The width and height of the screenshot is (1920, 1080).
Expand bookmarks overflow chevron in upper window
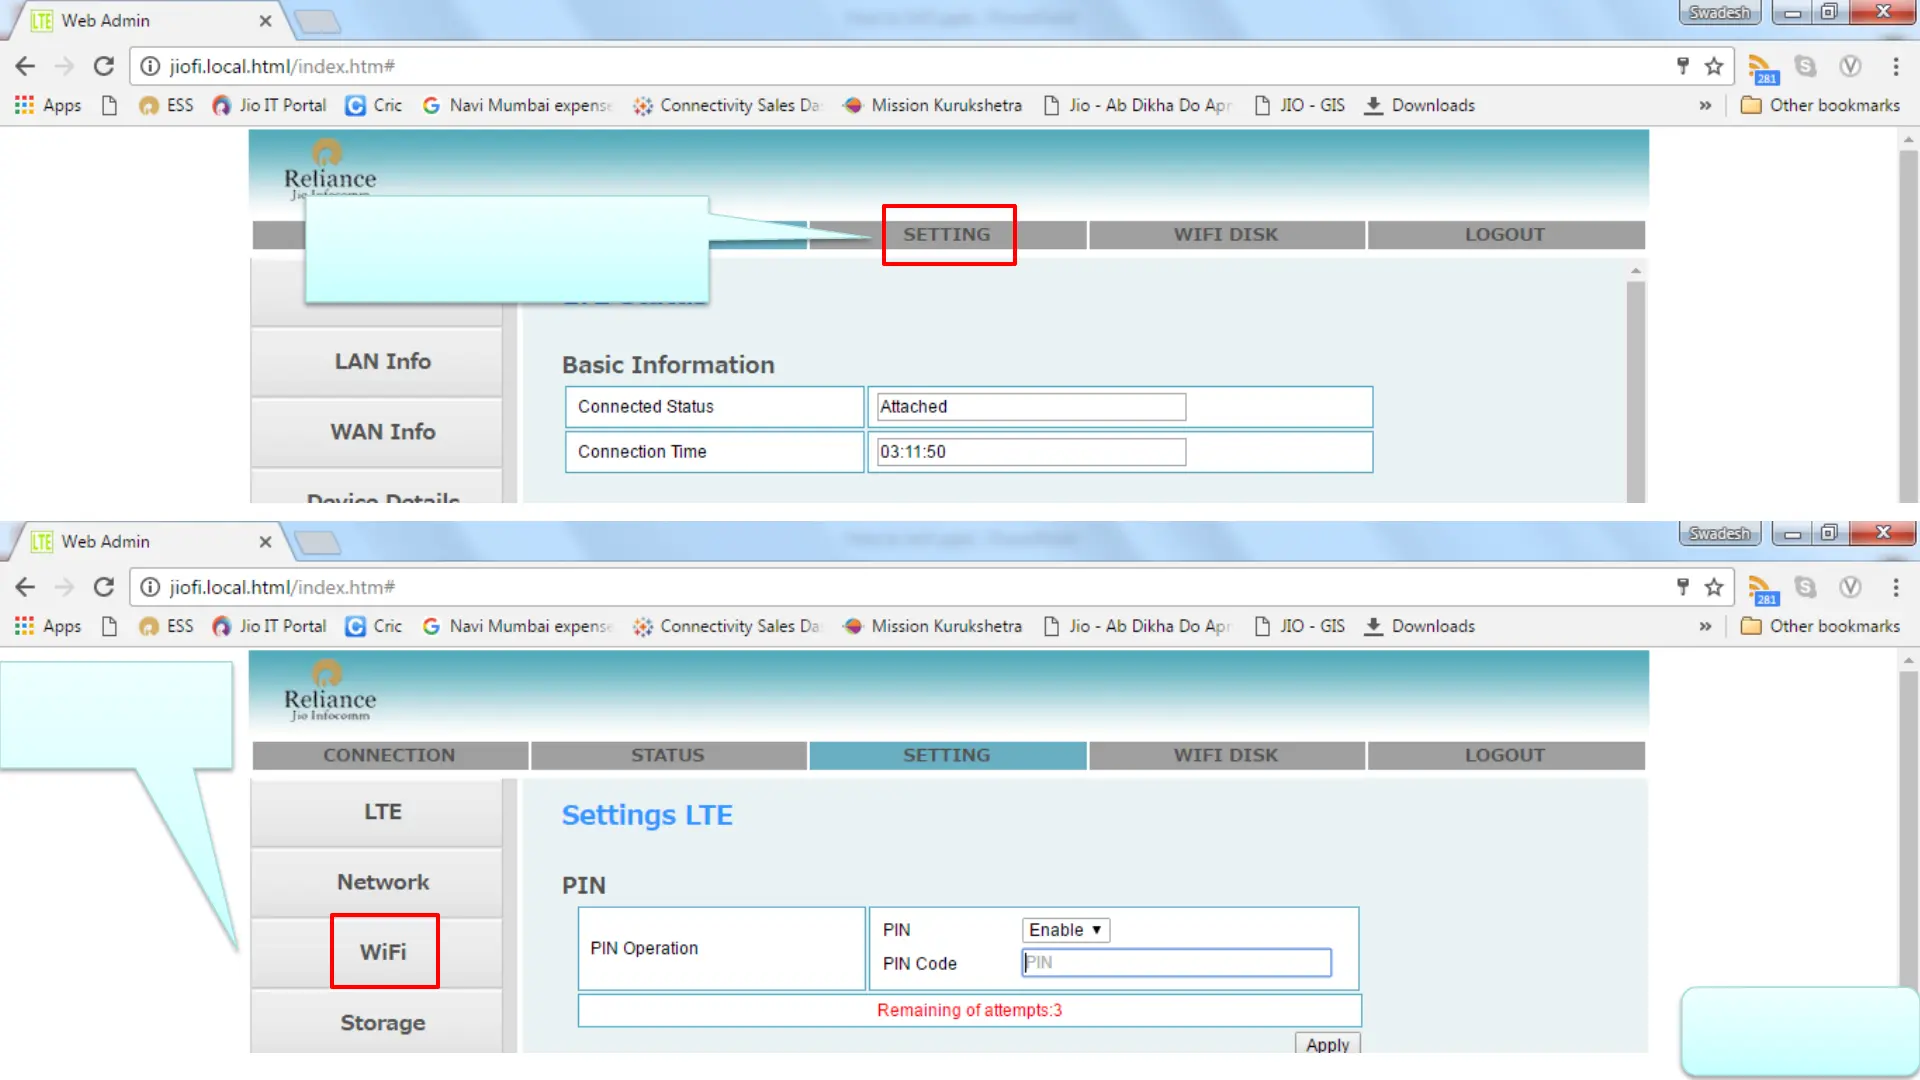point(1705,105)
